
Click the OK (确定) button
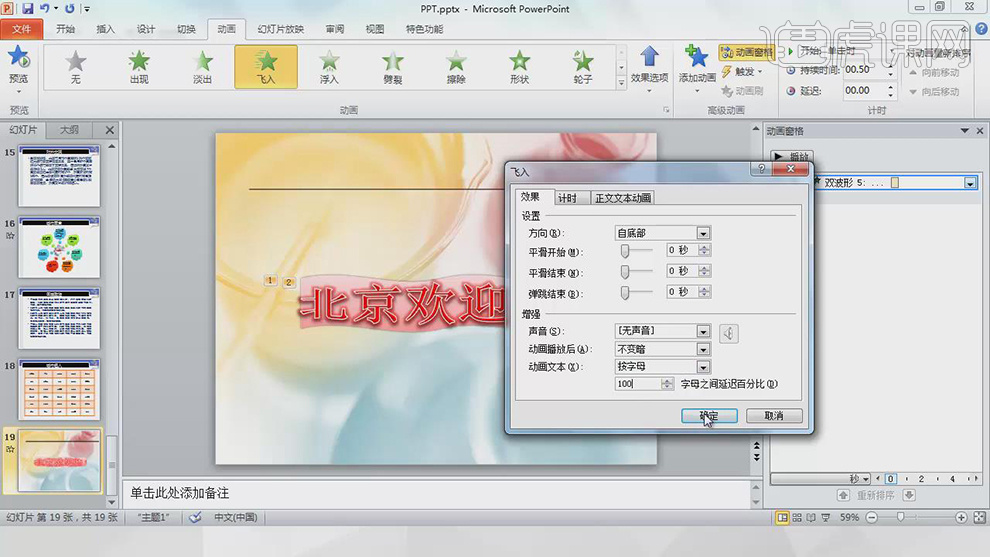[x=709, y=416]
